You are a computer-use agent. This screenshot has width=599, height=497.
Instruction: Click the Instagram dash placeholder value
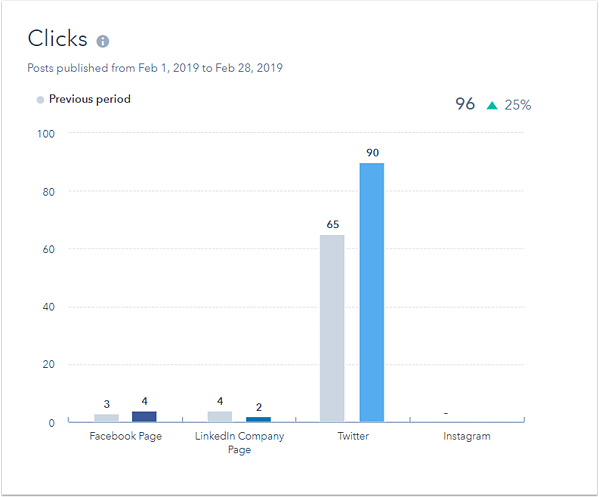[446, 413]
